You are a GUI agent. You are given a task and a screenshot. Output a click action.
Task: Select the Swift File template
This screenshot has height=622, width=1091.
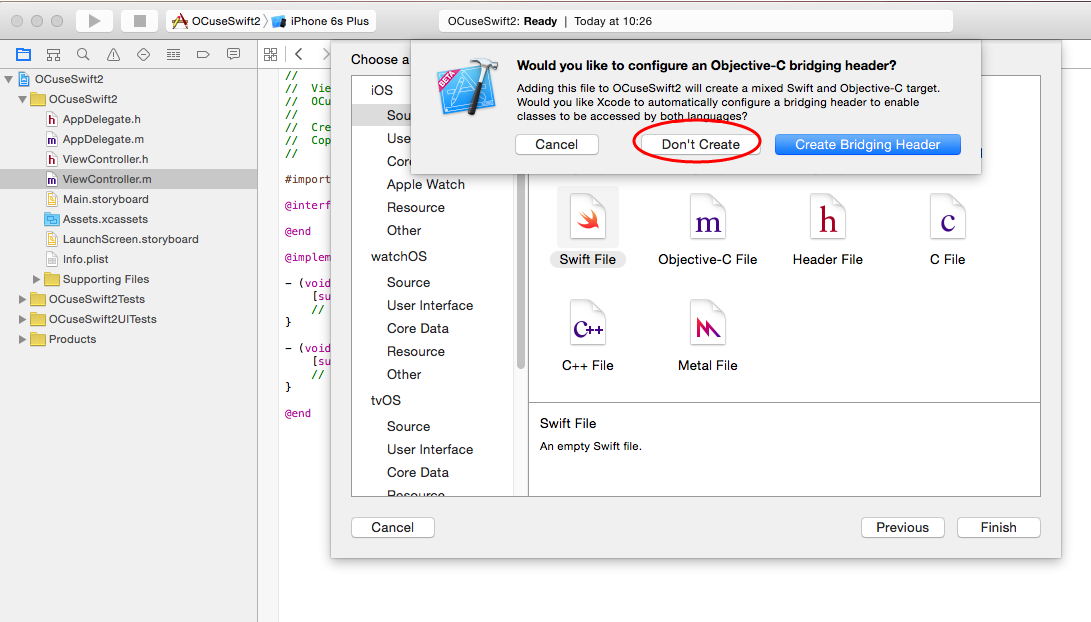tap(588, 228)
